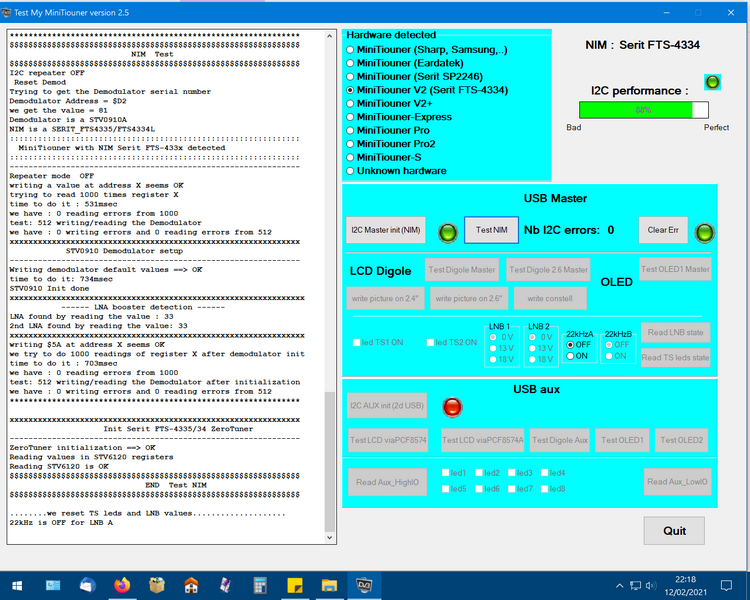Click Read LNB state button
Viewport: 750px width, 600px height.
coord(675,333)
